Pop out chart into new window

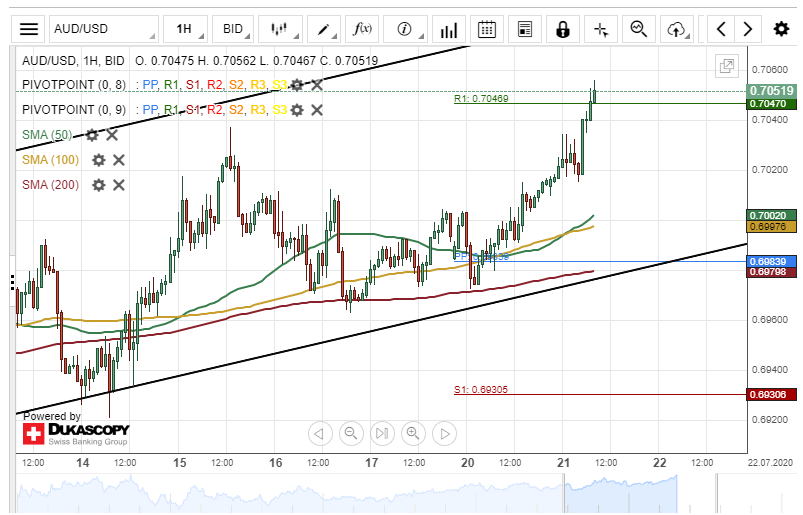(727, 67)
